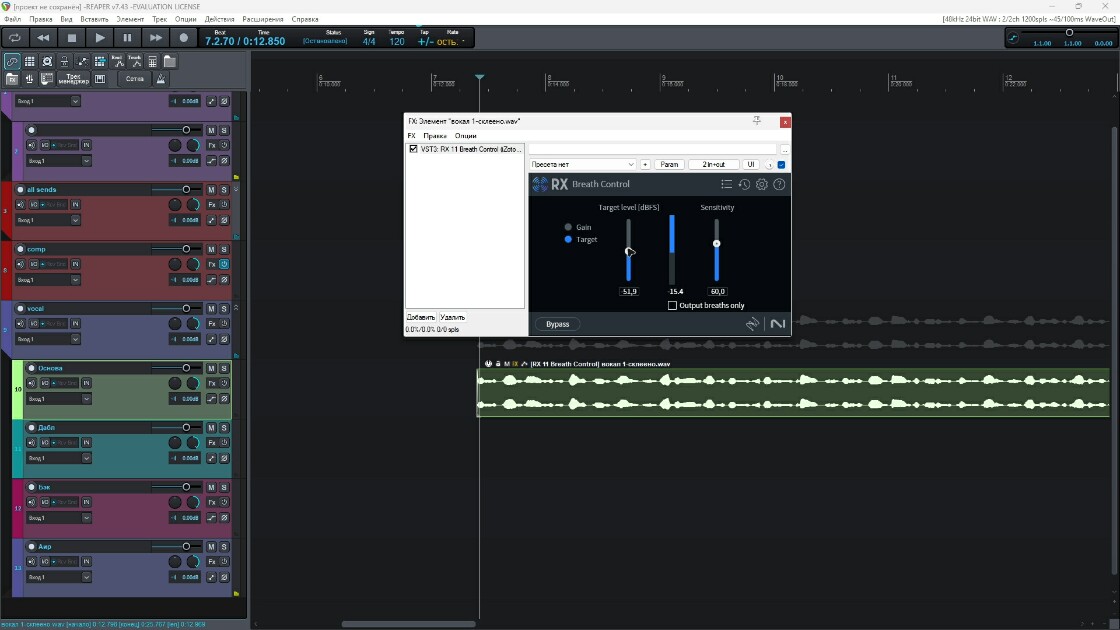Toggle the metronome toolbar icon
Image resolution: width=1120 pixels, height=630 pixels.
pos(161,79)
